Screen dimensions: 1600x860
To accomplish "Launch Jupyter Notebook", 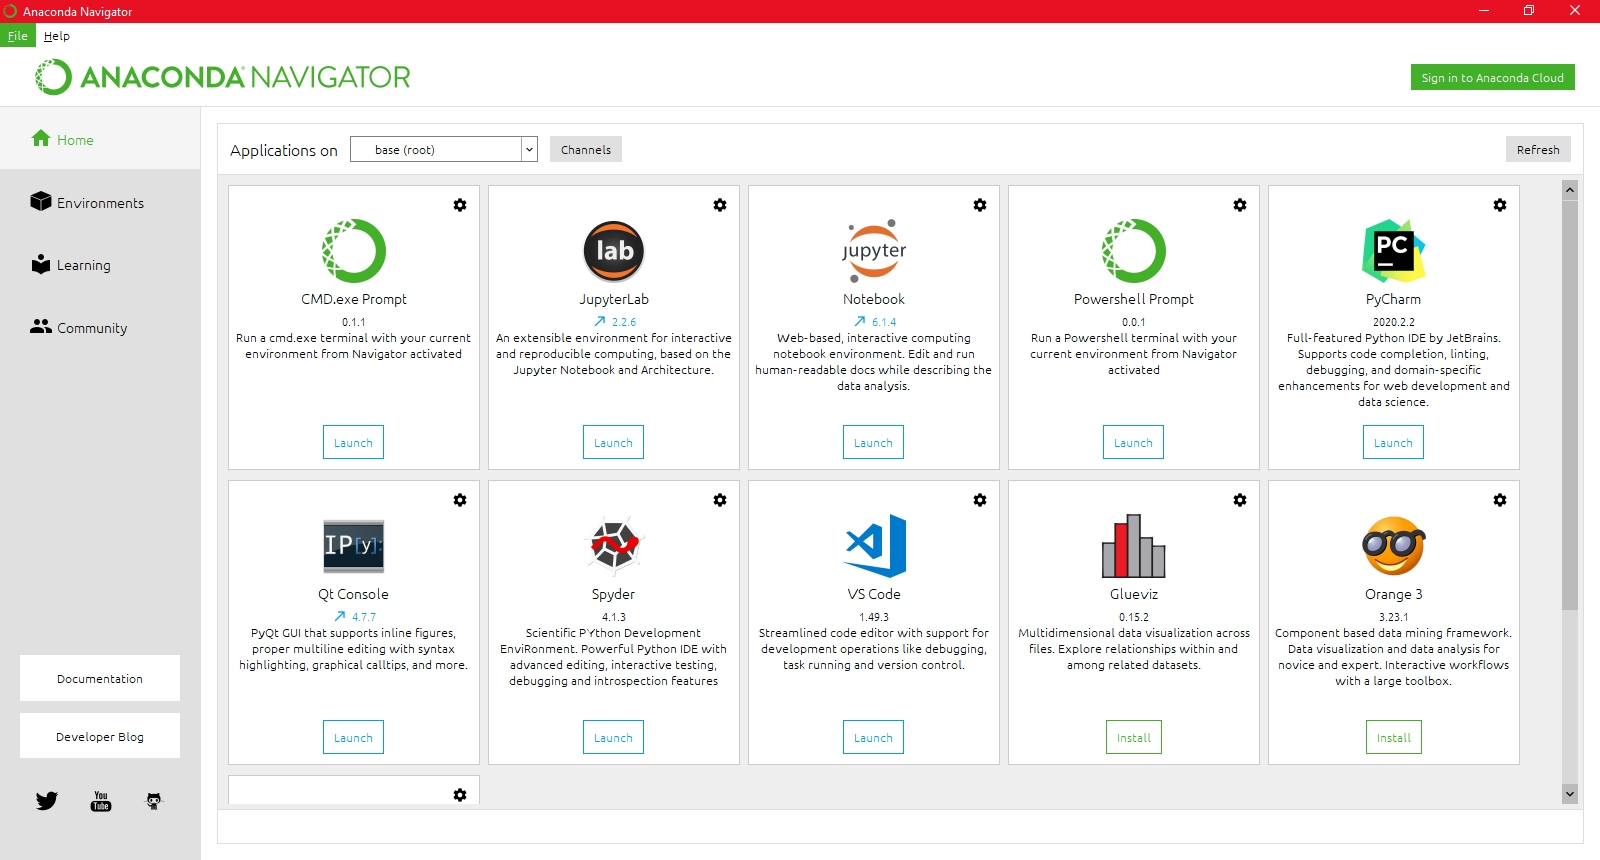I will coord(873,442).
